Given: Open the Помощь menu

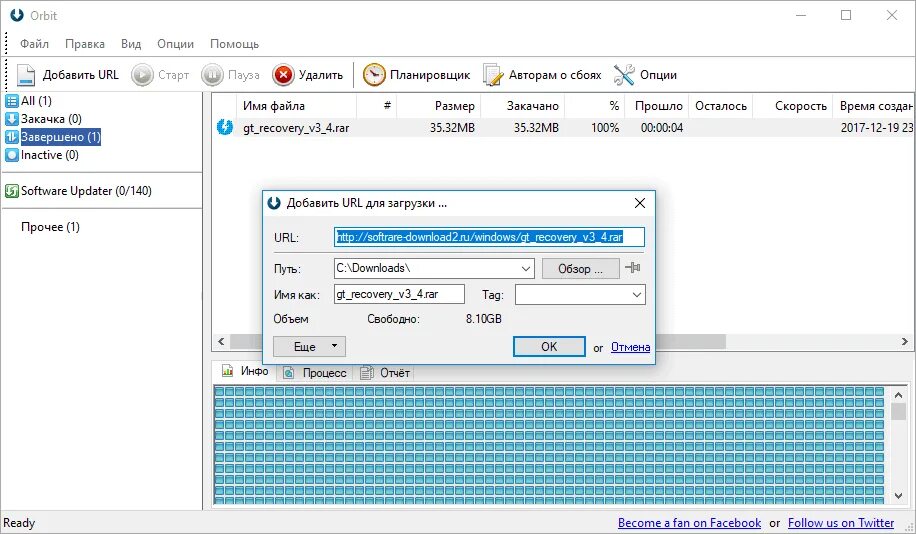Looking at the screenshot, I should coord(234,44).
